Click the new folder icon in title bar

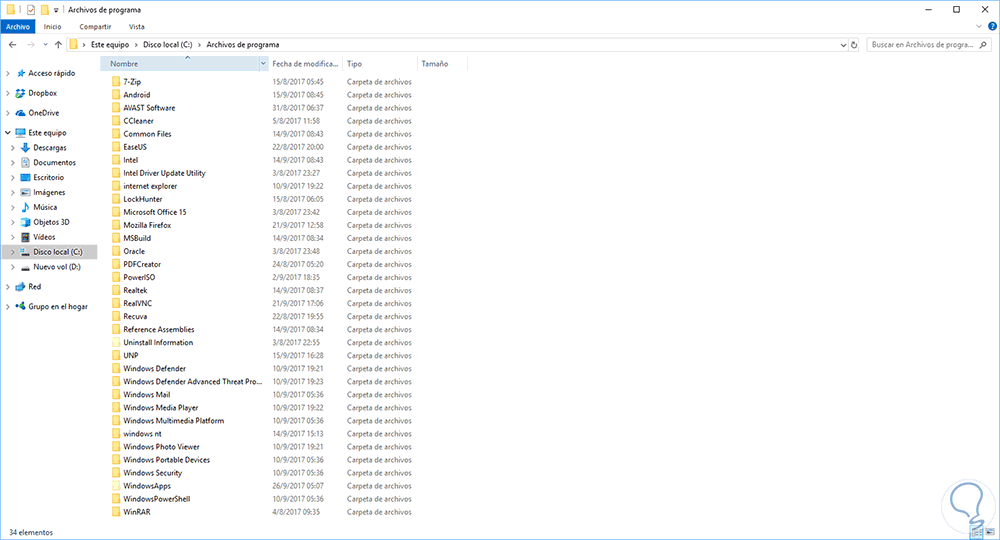(x=44, y=10)
